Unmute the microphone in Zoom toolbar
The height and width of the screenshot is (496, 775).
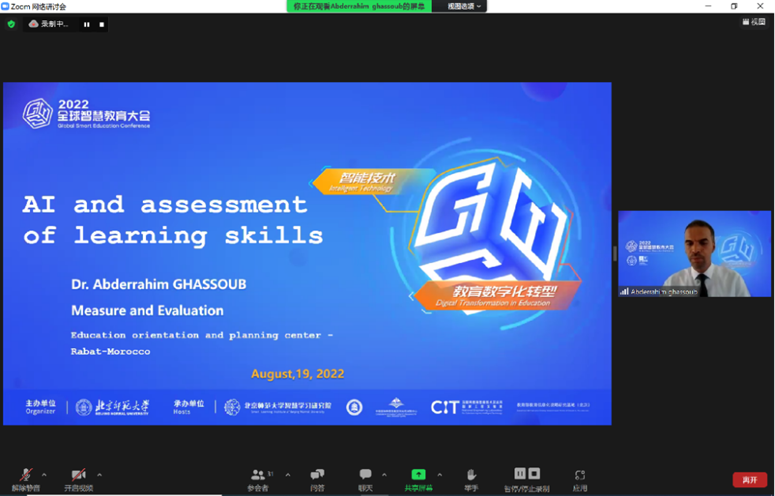coord(26,477)
